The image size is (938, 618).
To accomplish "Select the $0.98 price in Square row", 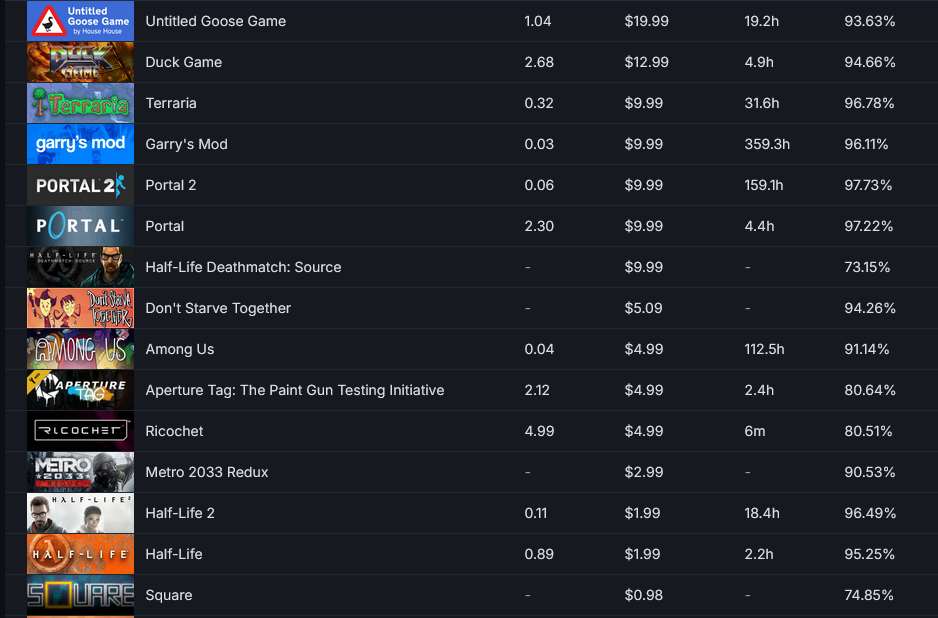I will [x=643, y=595].
